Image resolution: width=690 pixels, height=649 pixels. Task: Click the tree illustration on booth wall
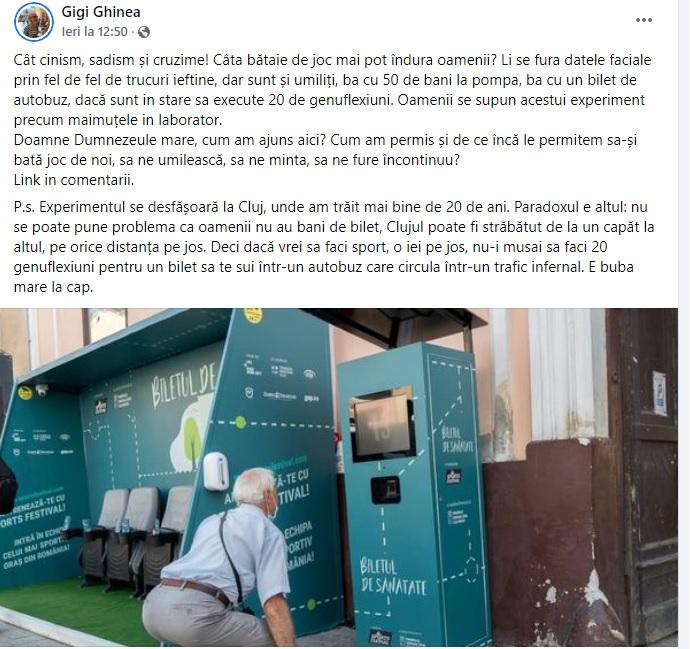(x=189, y=440)
